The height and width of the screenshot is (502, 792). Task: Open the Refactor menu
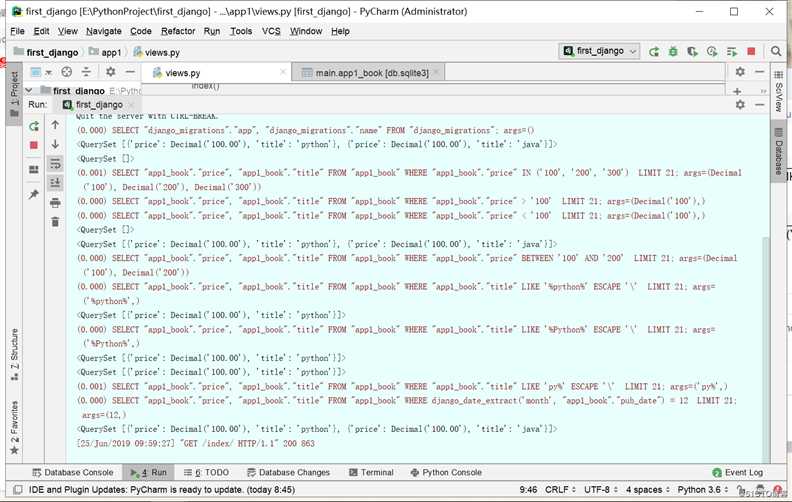178,31
